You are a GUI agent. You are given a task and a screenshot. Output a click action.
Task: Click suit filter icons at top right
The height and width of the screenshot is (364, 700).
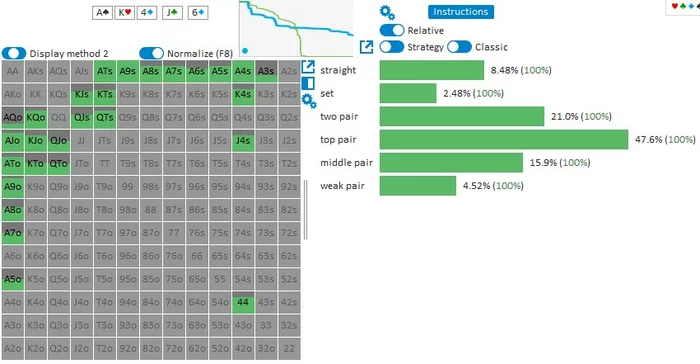(685, 6)
